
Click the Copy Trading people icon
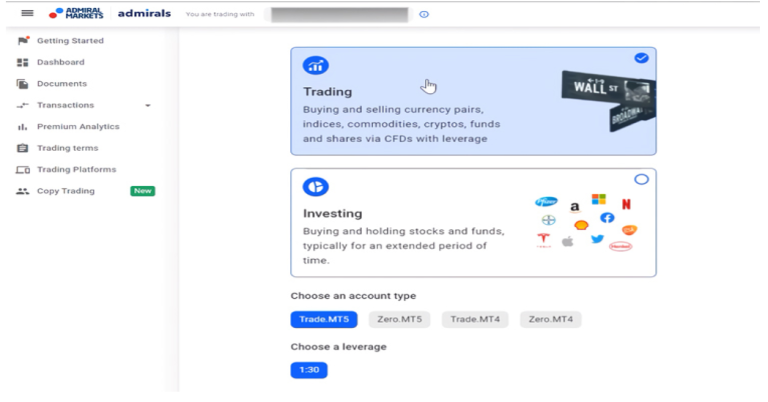pos(23,191)
